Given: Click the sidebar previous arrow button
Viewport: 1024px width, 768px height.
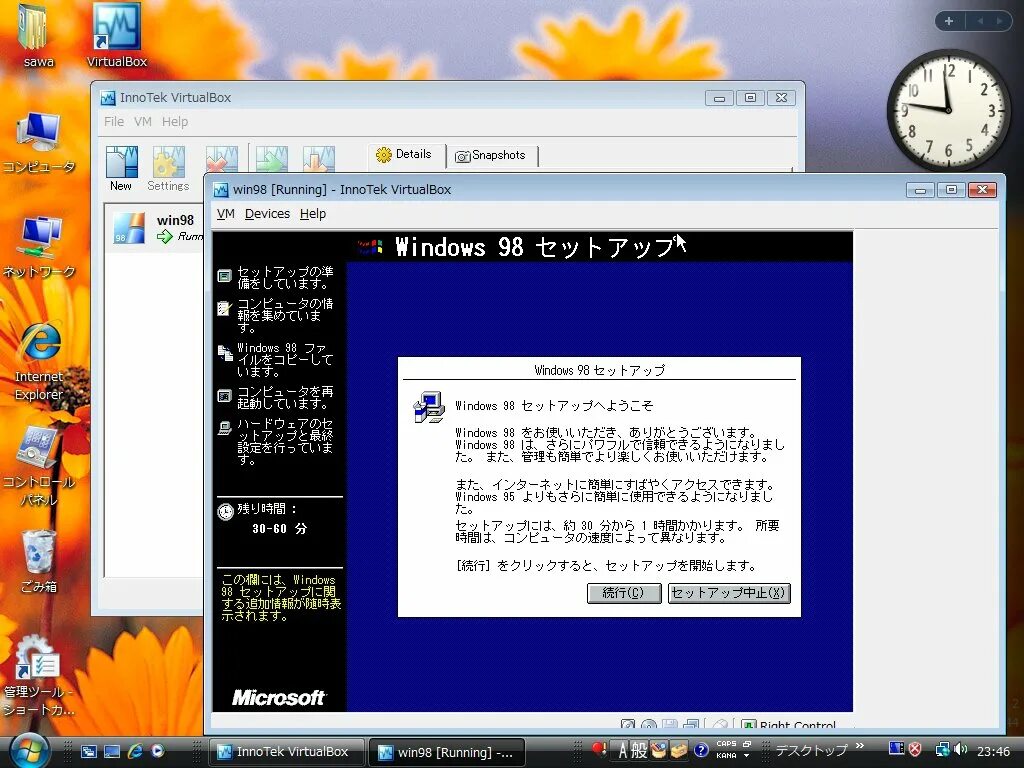Looking at the screenshot, I should pos(980,21).
